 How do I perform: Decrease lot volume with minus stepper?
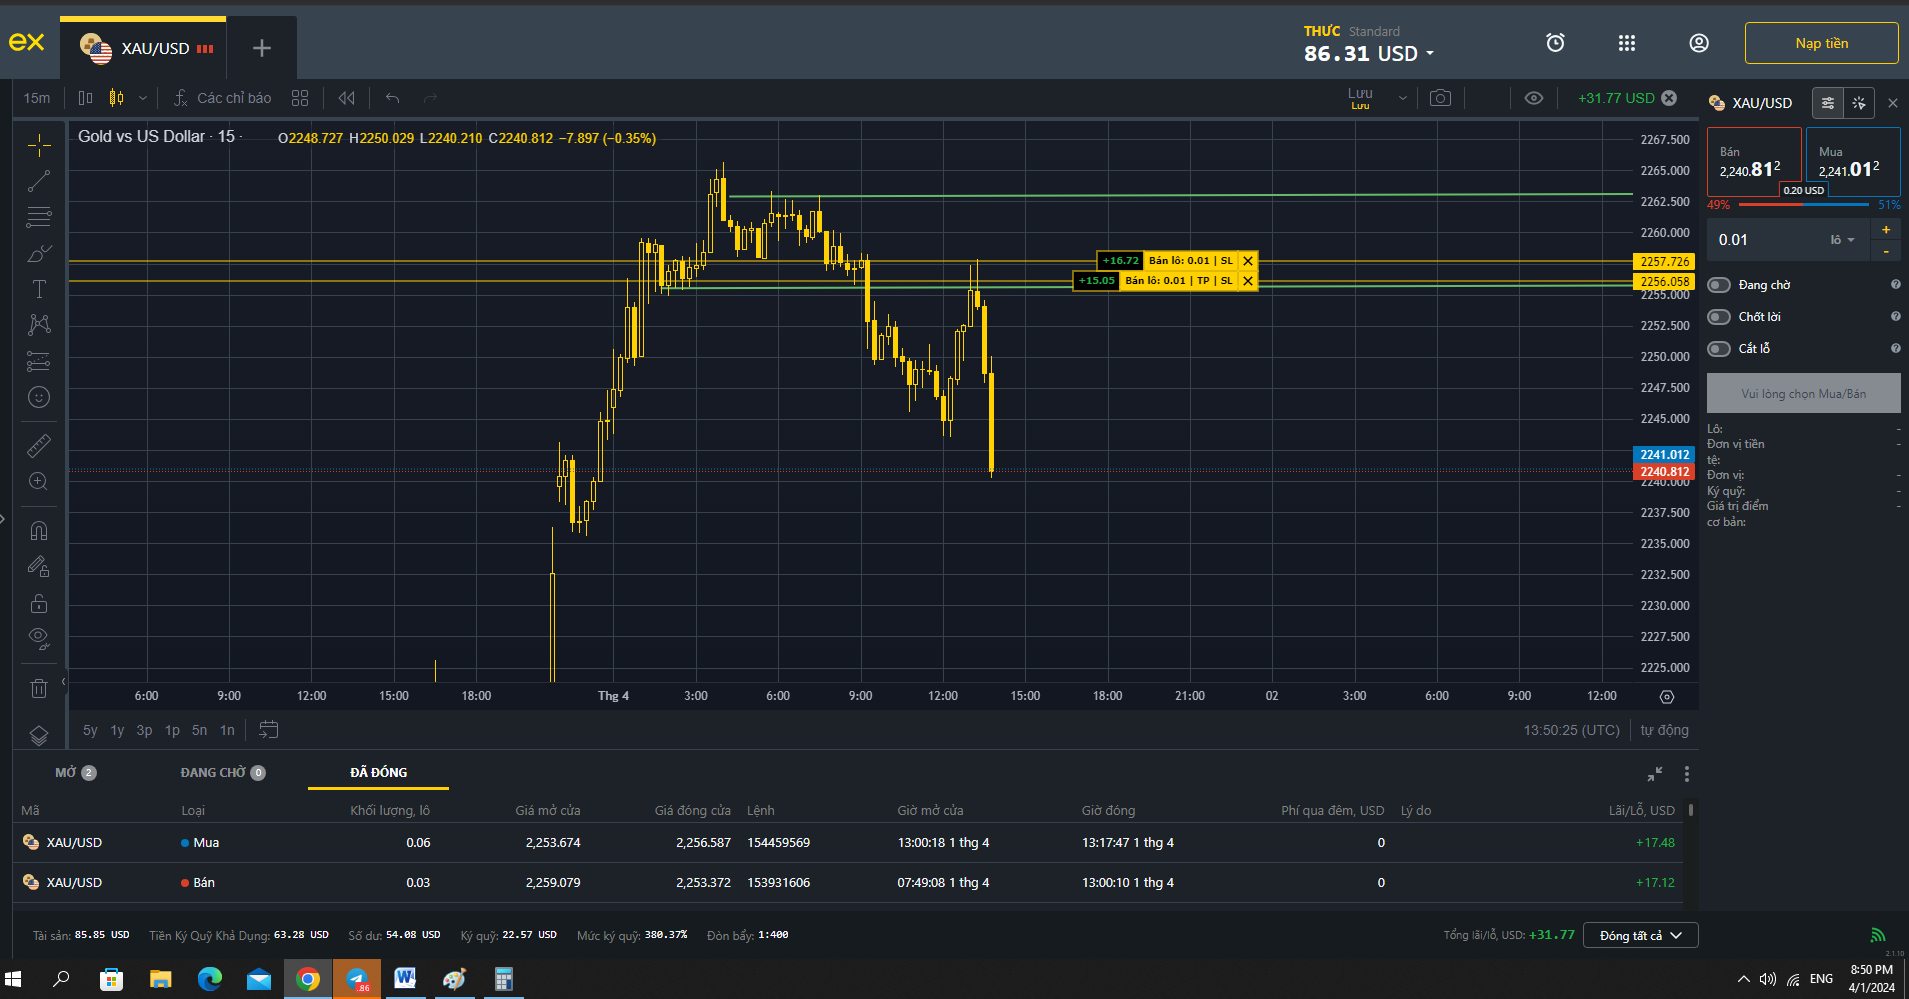1886,251
